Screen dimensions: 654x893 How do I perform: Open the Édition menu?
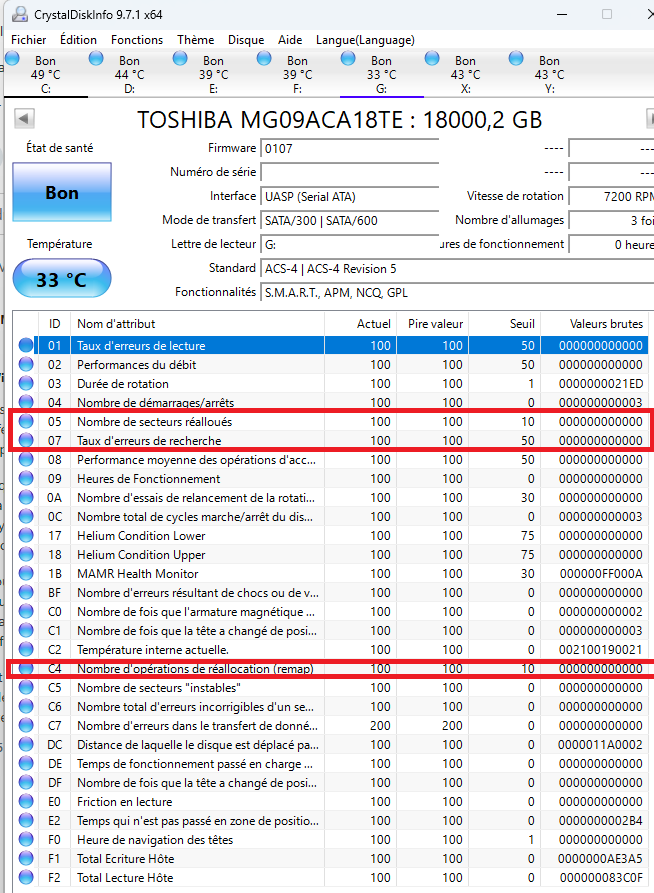click(x=78, y=40)
